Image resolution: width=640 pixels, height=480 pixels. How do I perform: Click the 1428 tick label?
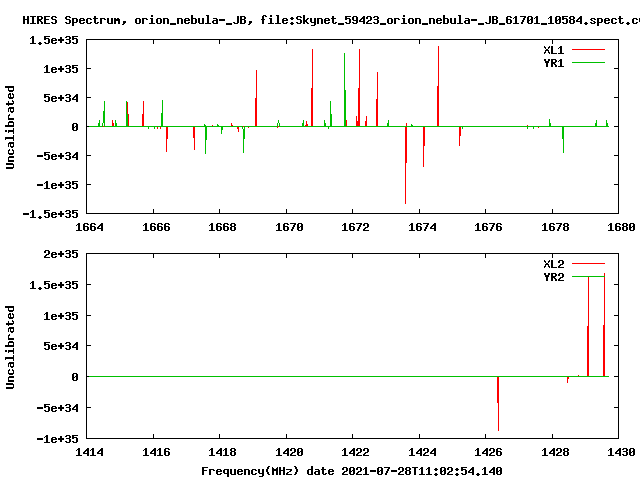point(555,452)
